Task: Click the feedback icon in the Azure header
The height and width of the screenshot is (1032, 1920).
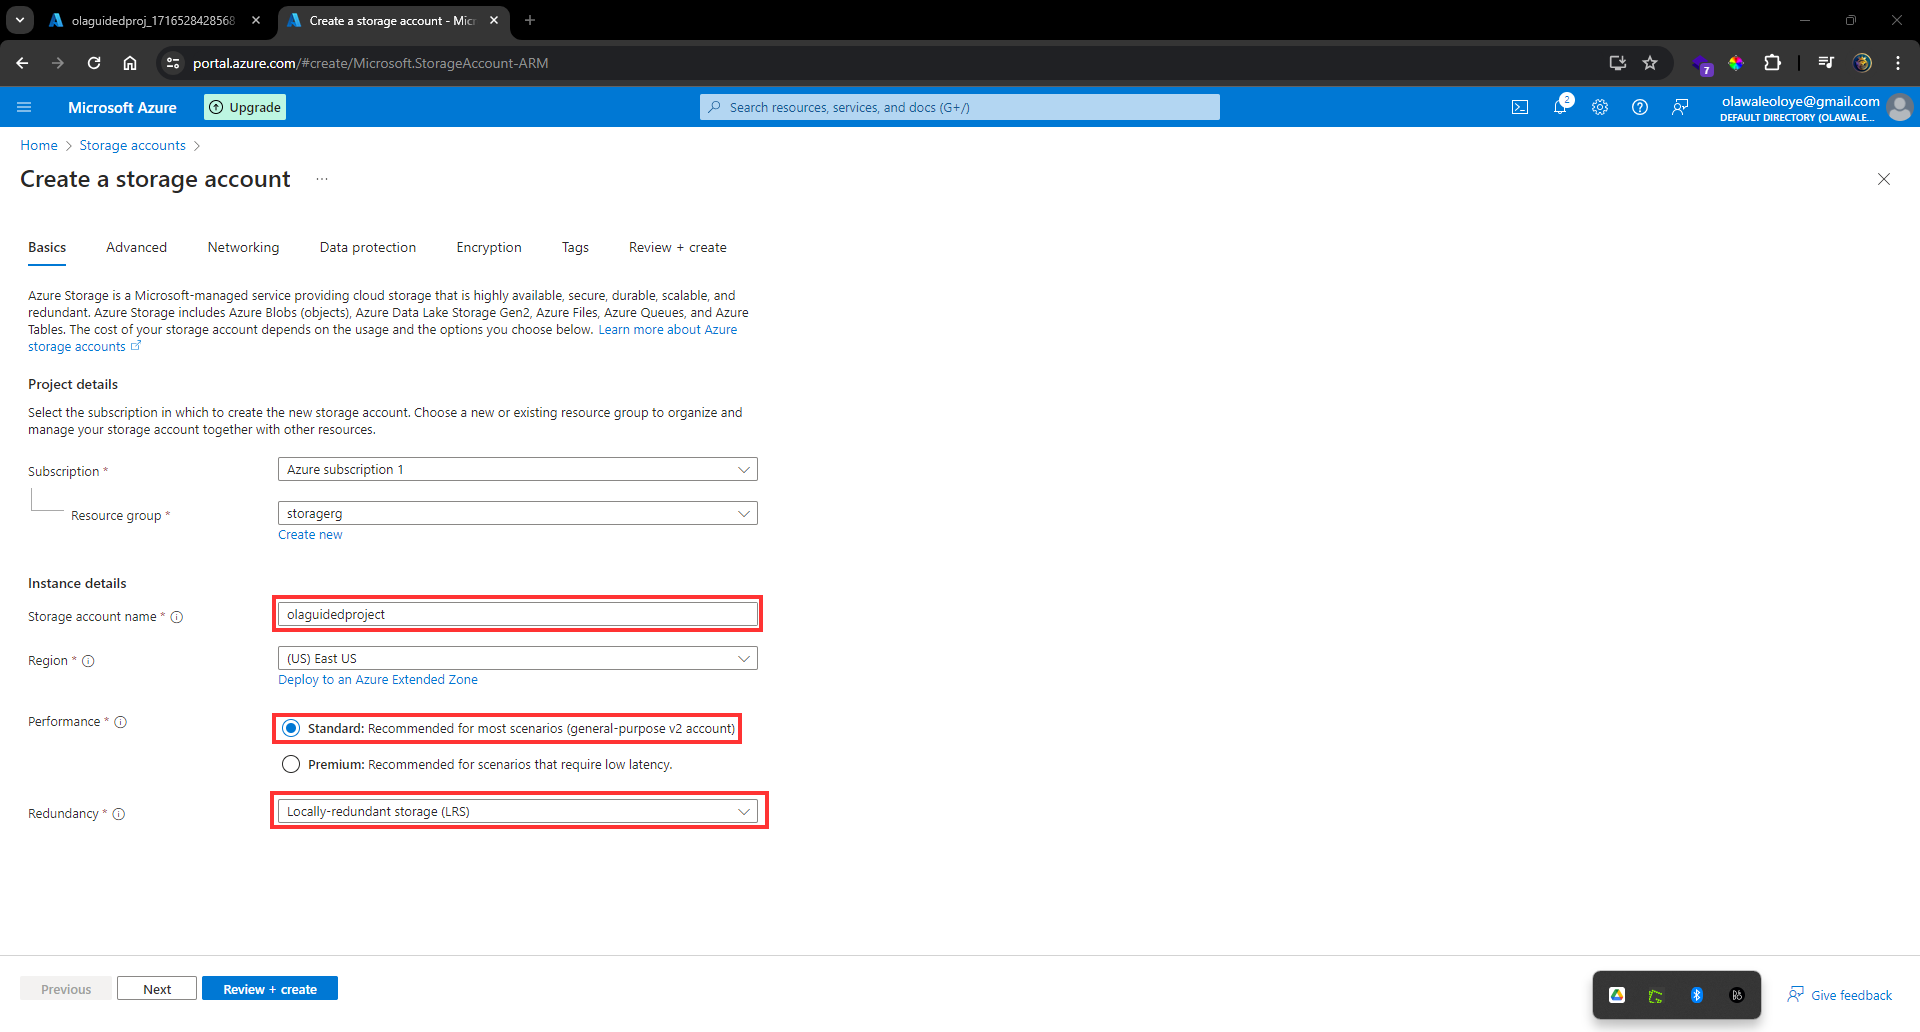Action: click(x=1680, y=107)
